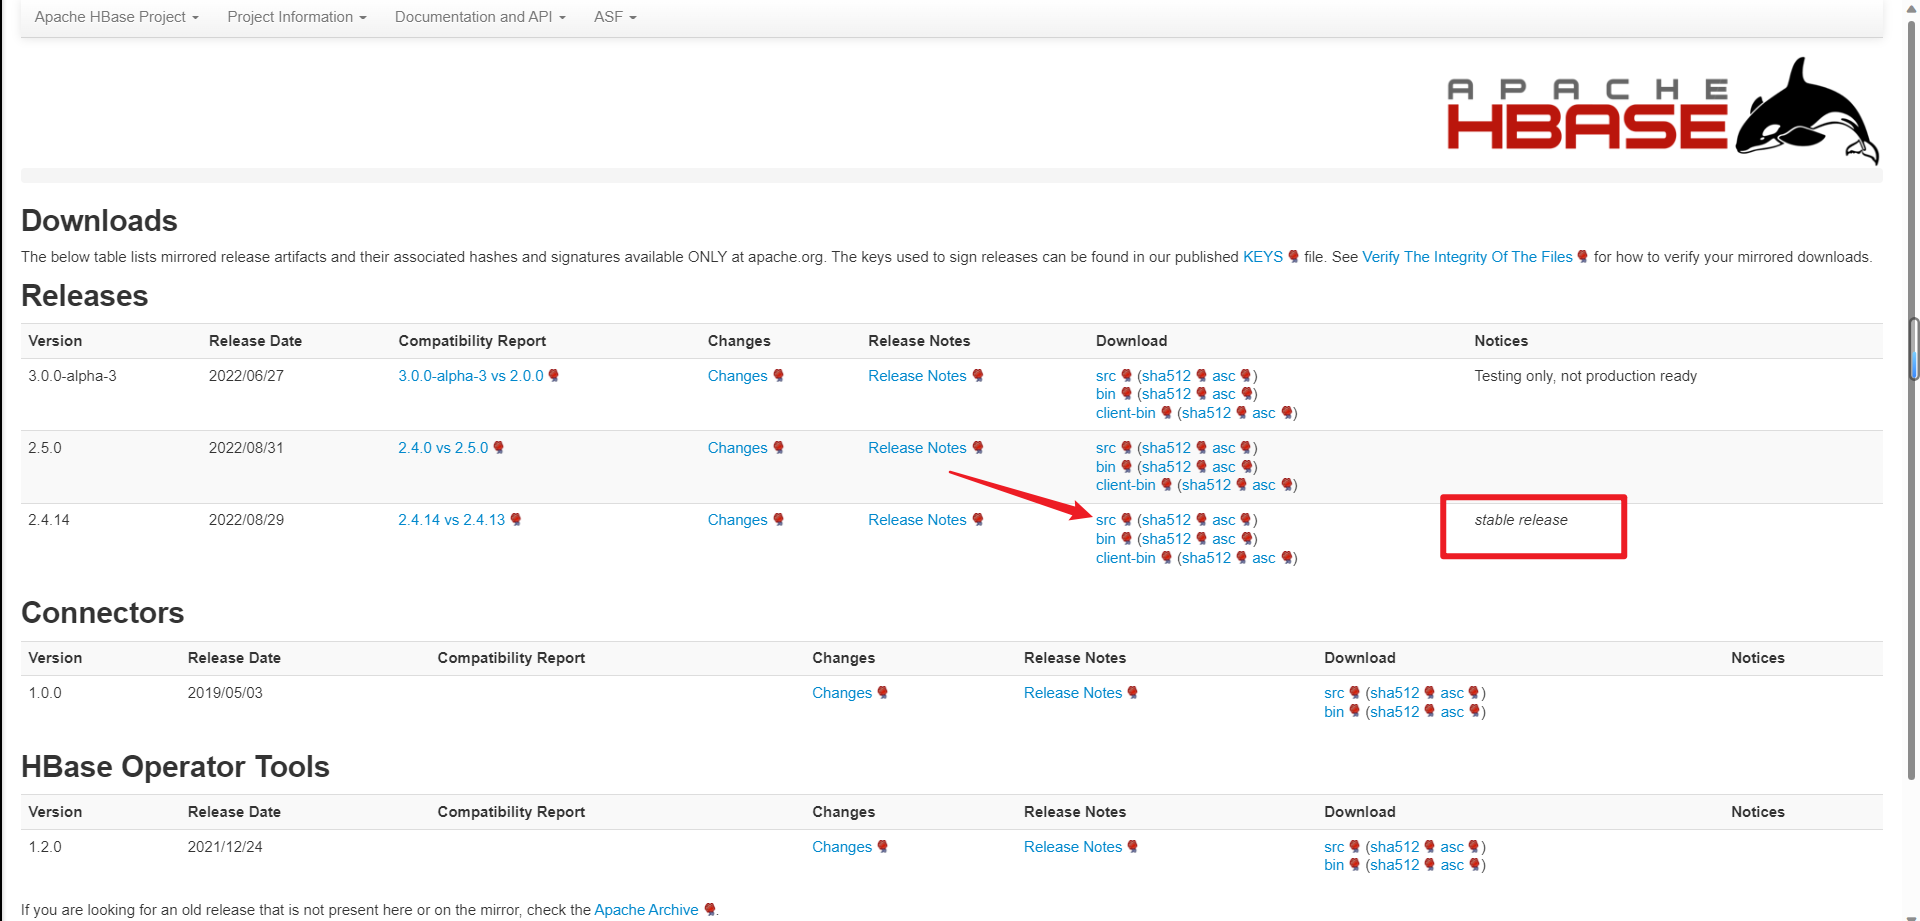The height and width of the screenshot is (921, 1920).
Task: Open compatibility report 2.4.14 vs 2.4.13
Action: point(452,520)
